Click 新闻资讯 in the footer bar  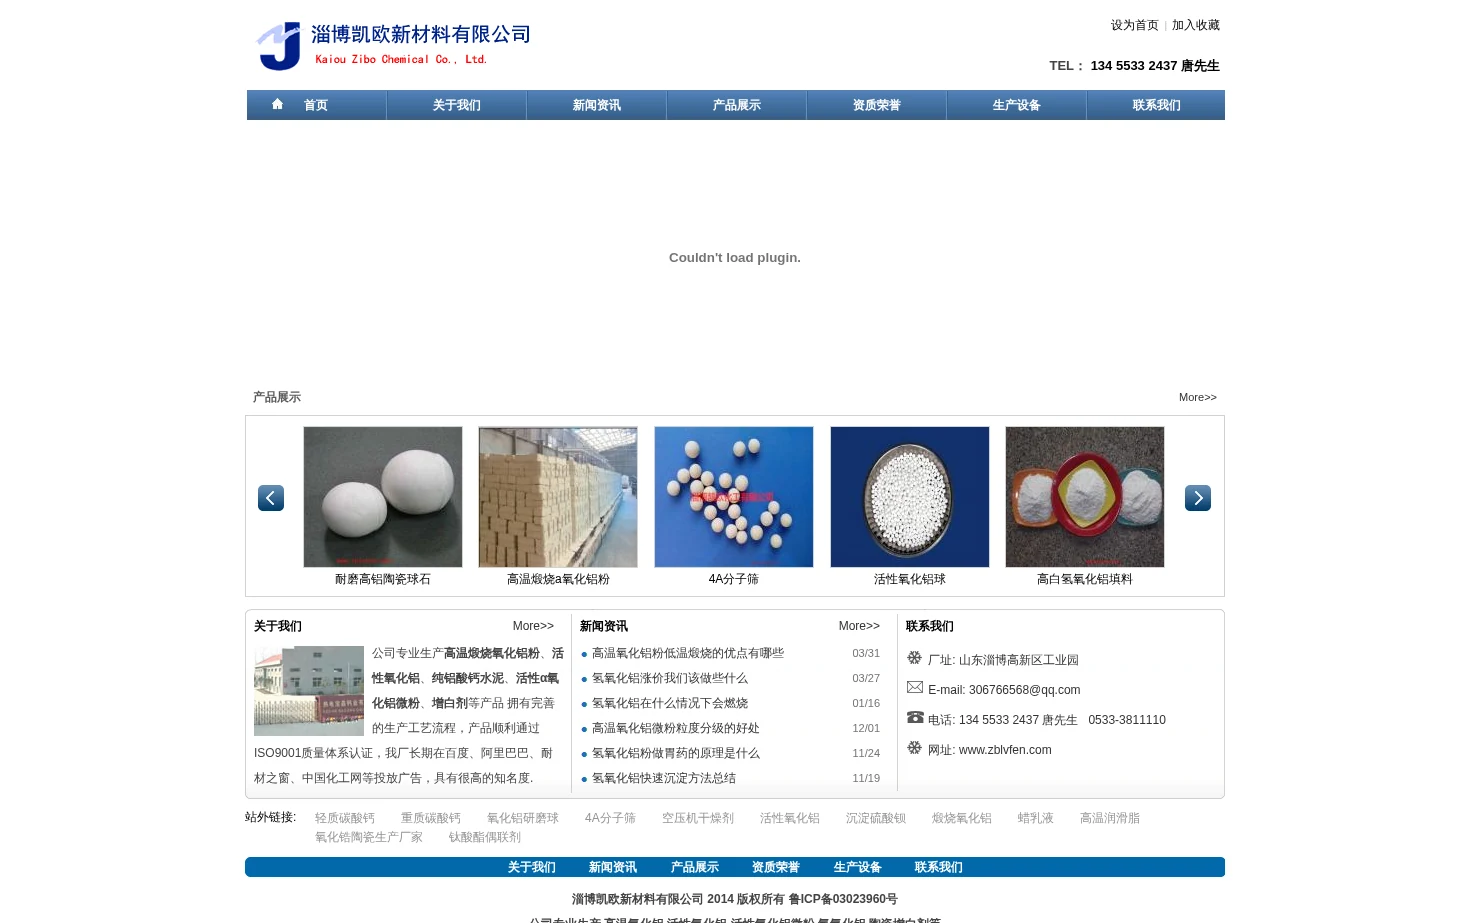(x=613, y=867)
